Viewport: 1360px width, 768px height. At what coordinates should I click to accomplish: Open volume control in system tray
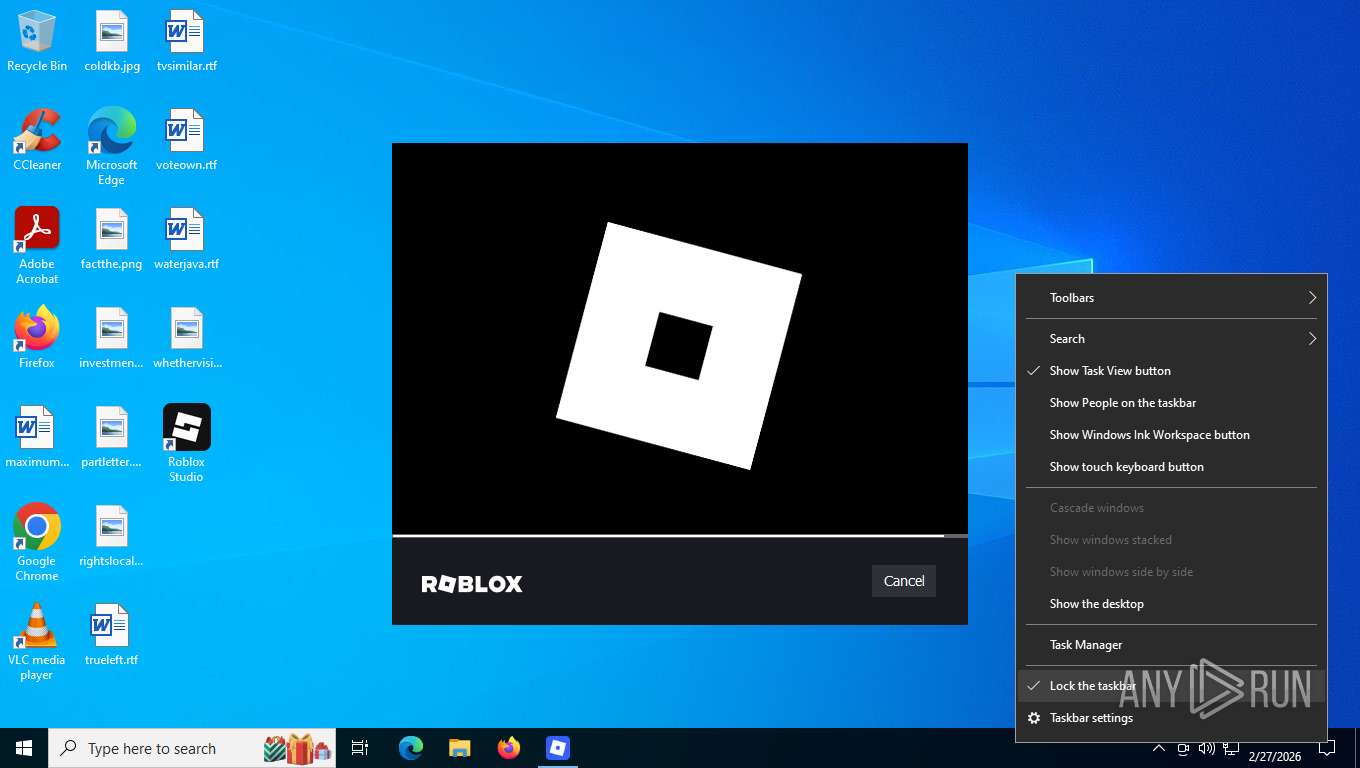click(x=1207, y=748)
